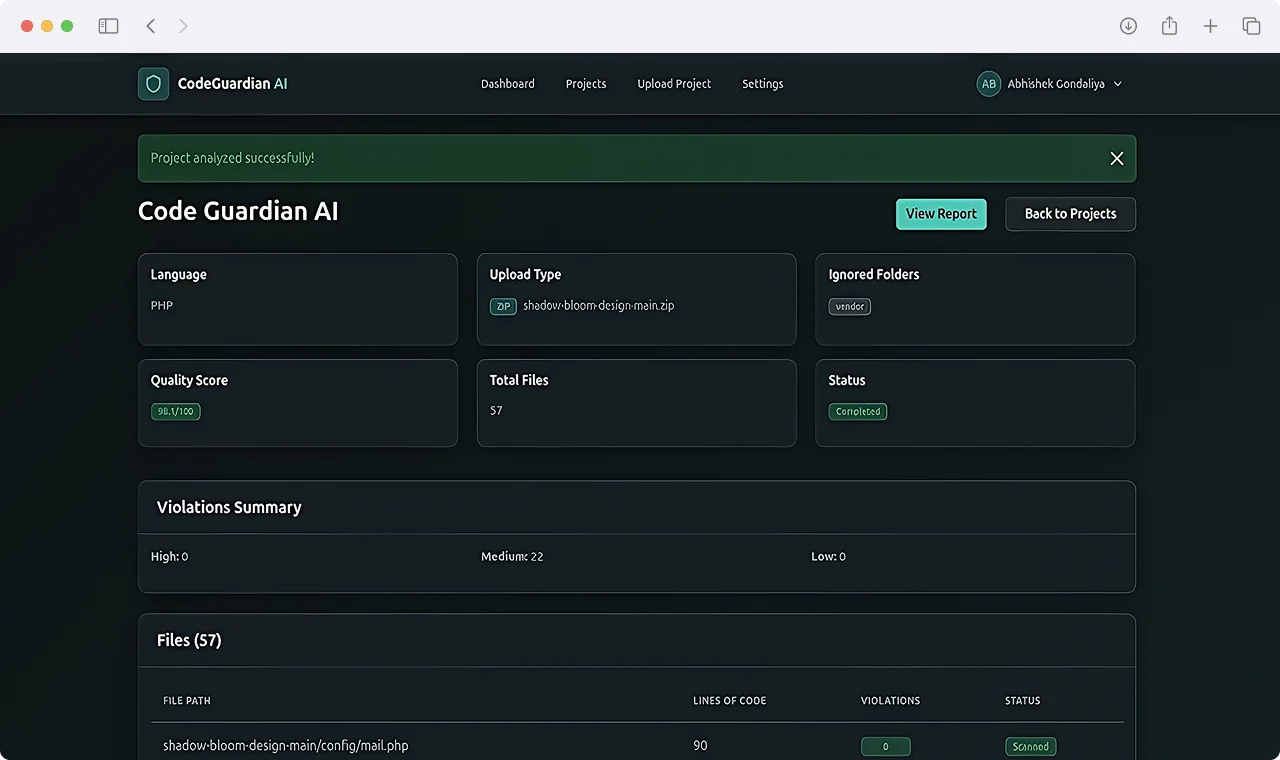Click the CodeGuardian shield logo icon
This screenshot has width=1280, height=760.
point(153,84)
